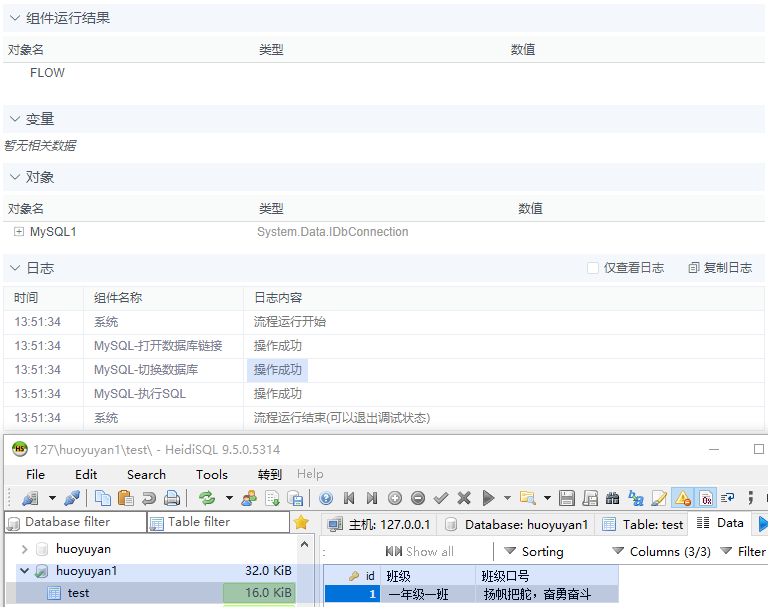Click the Run query play icon

[488, 498]
